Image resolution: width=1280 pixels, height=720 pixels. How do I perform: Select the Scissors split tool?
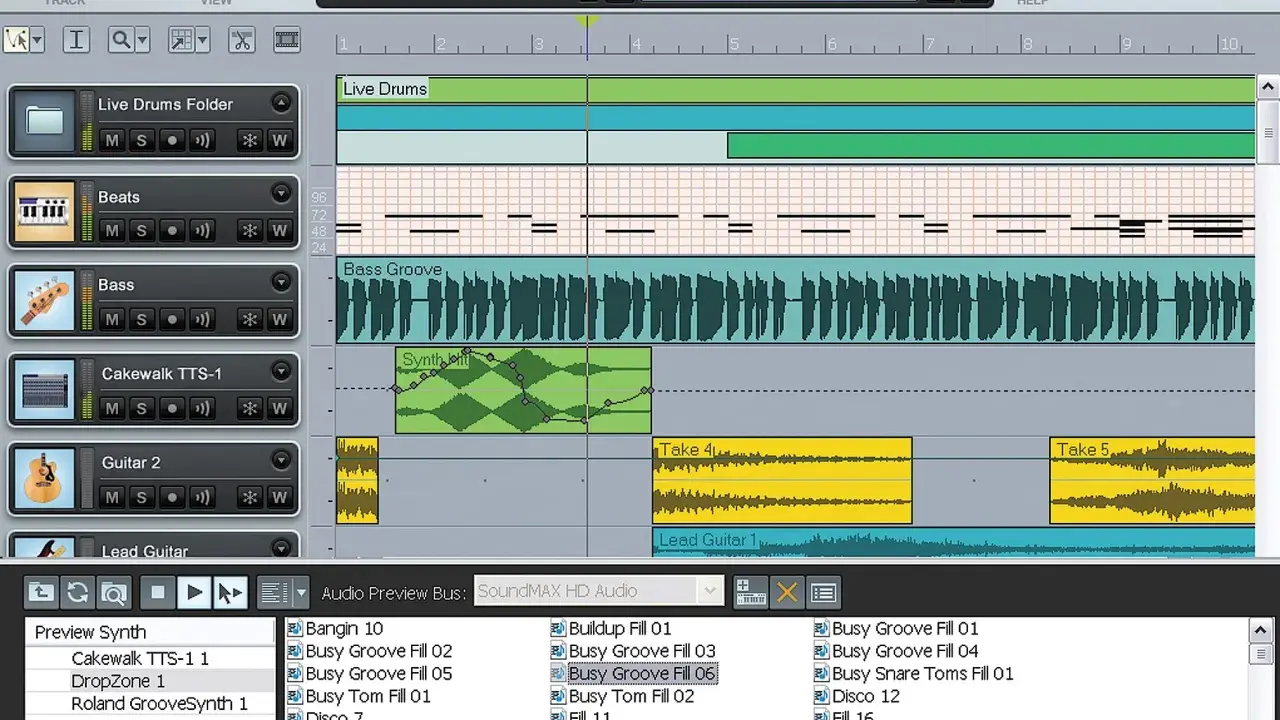pos(241,40)
